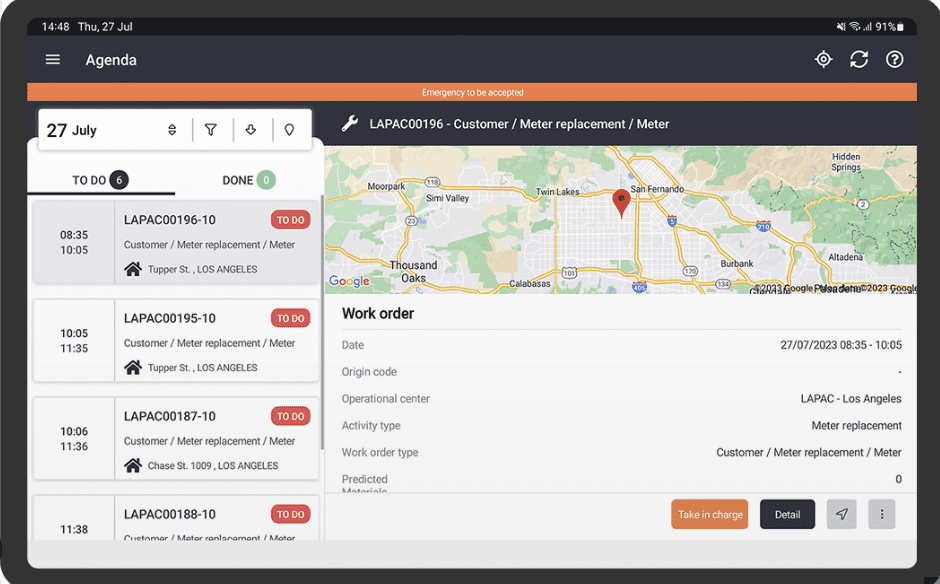940x584 pixels.
Task: Open the three-dot overflow menu
Action: click(x=881, y=514)
